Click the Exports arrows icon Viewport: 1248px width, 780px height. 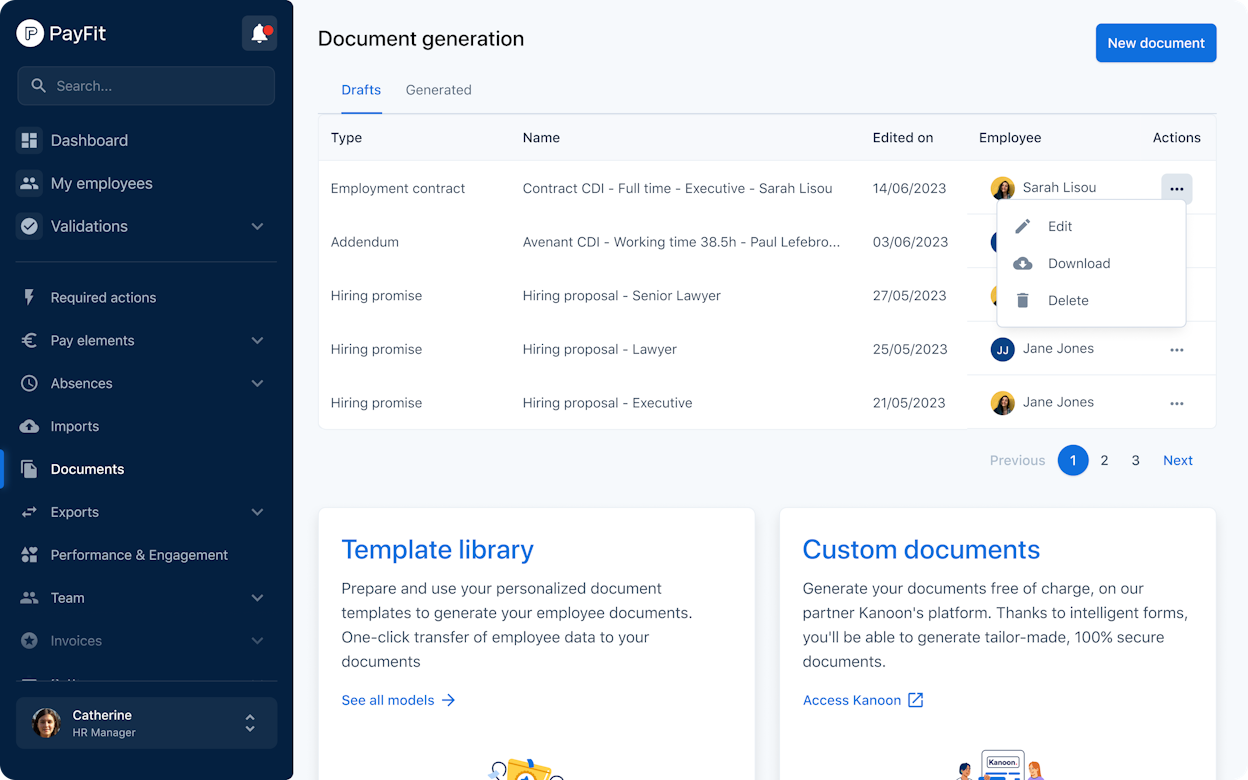pos(29,512)
